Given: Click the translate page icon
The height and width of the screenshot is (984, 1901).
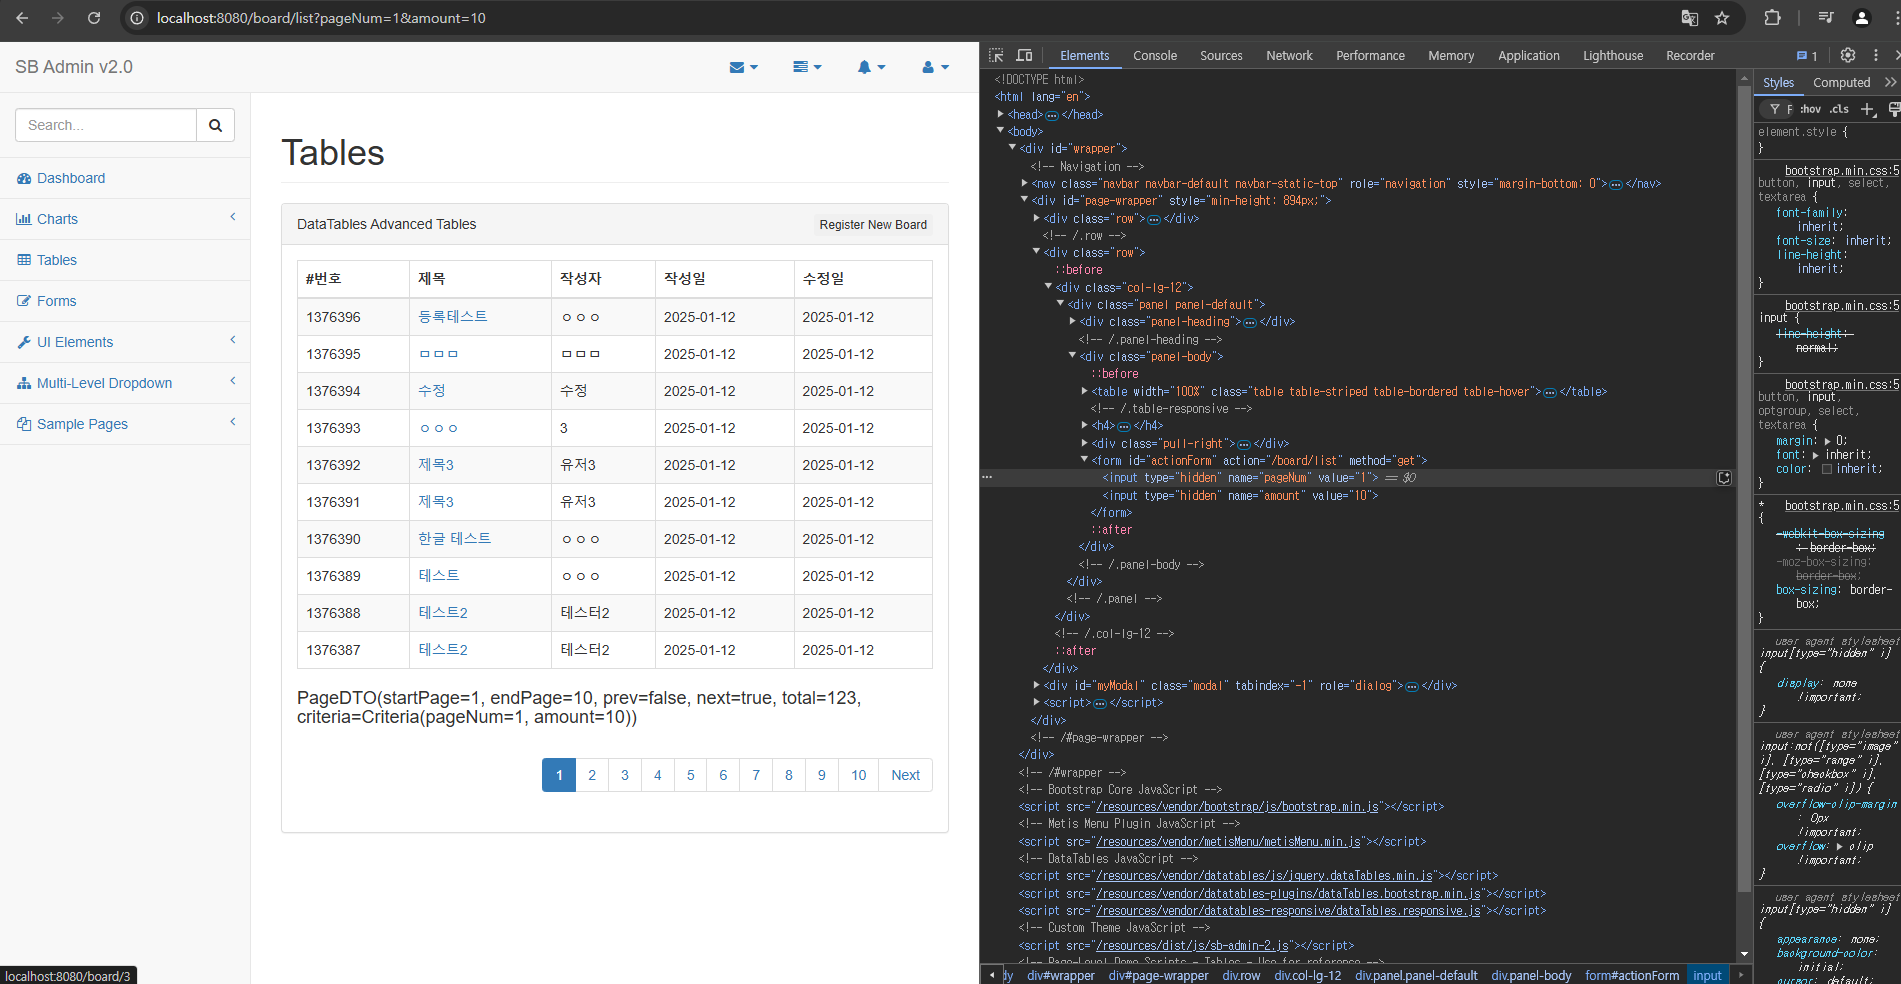Looking at the screenshot, I should point(1690,18).
